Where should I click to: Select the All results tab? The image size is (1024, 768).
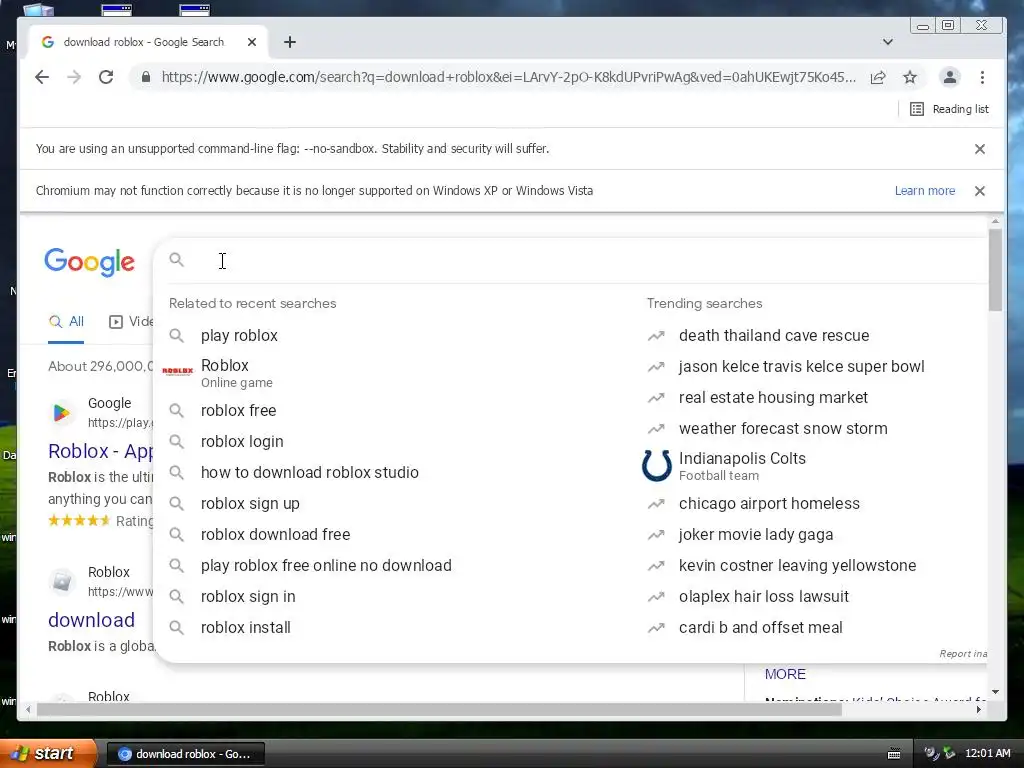67,321
